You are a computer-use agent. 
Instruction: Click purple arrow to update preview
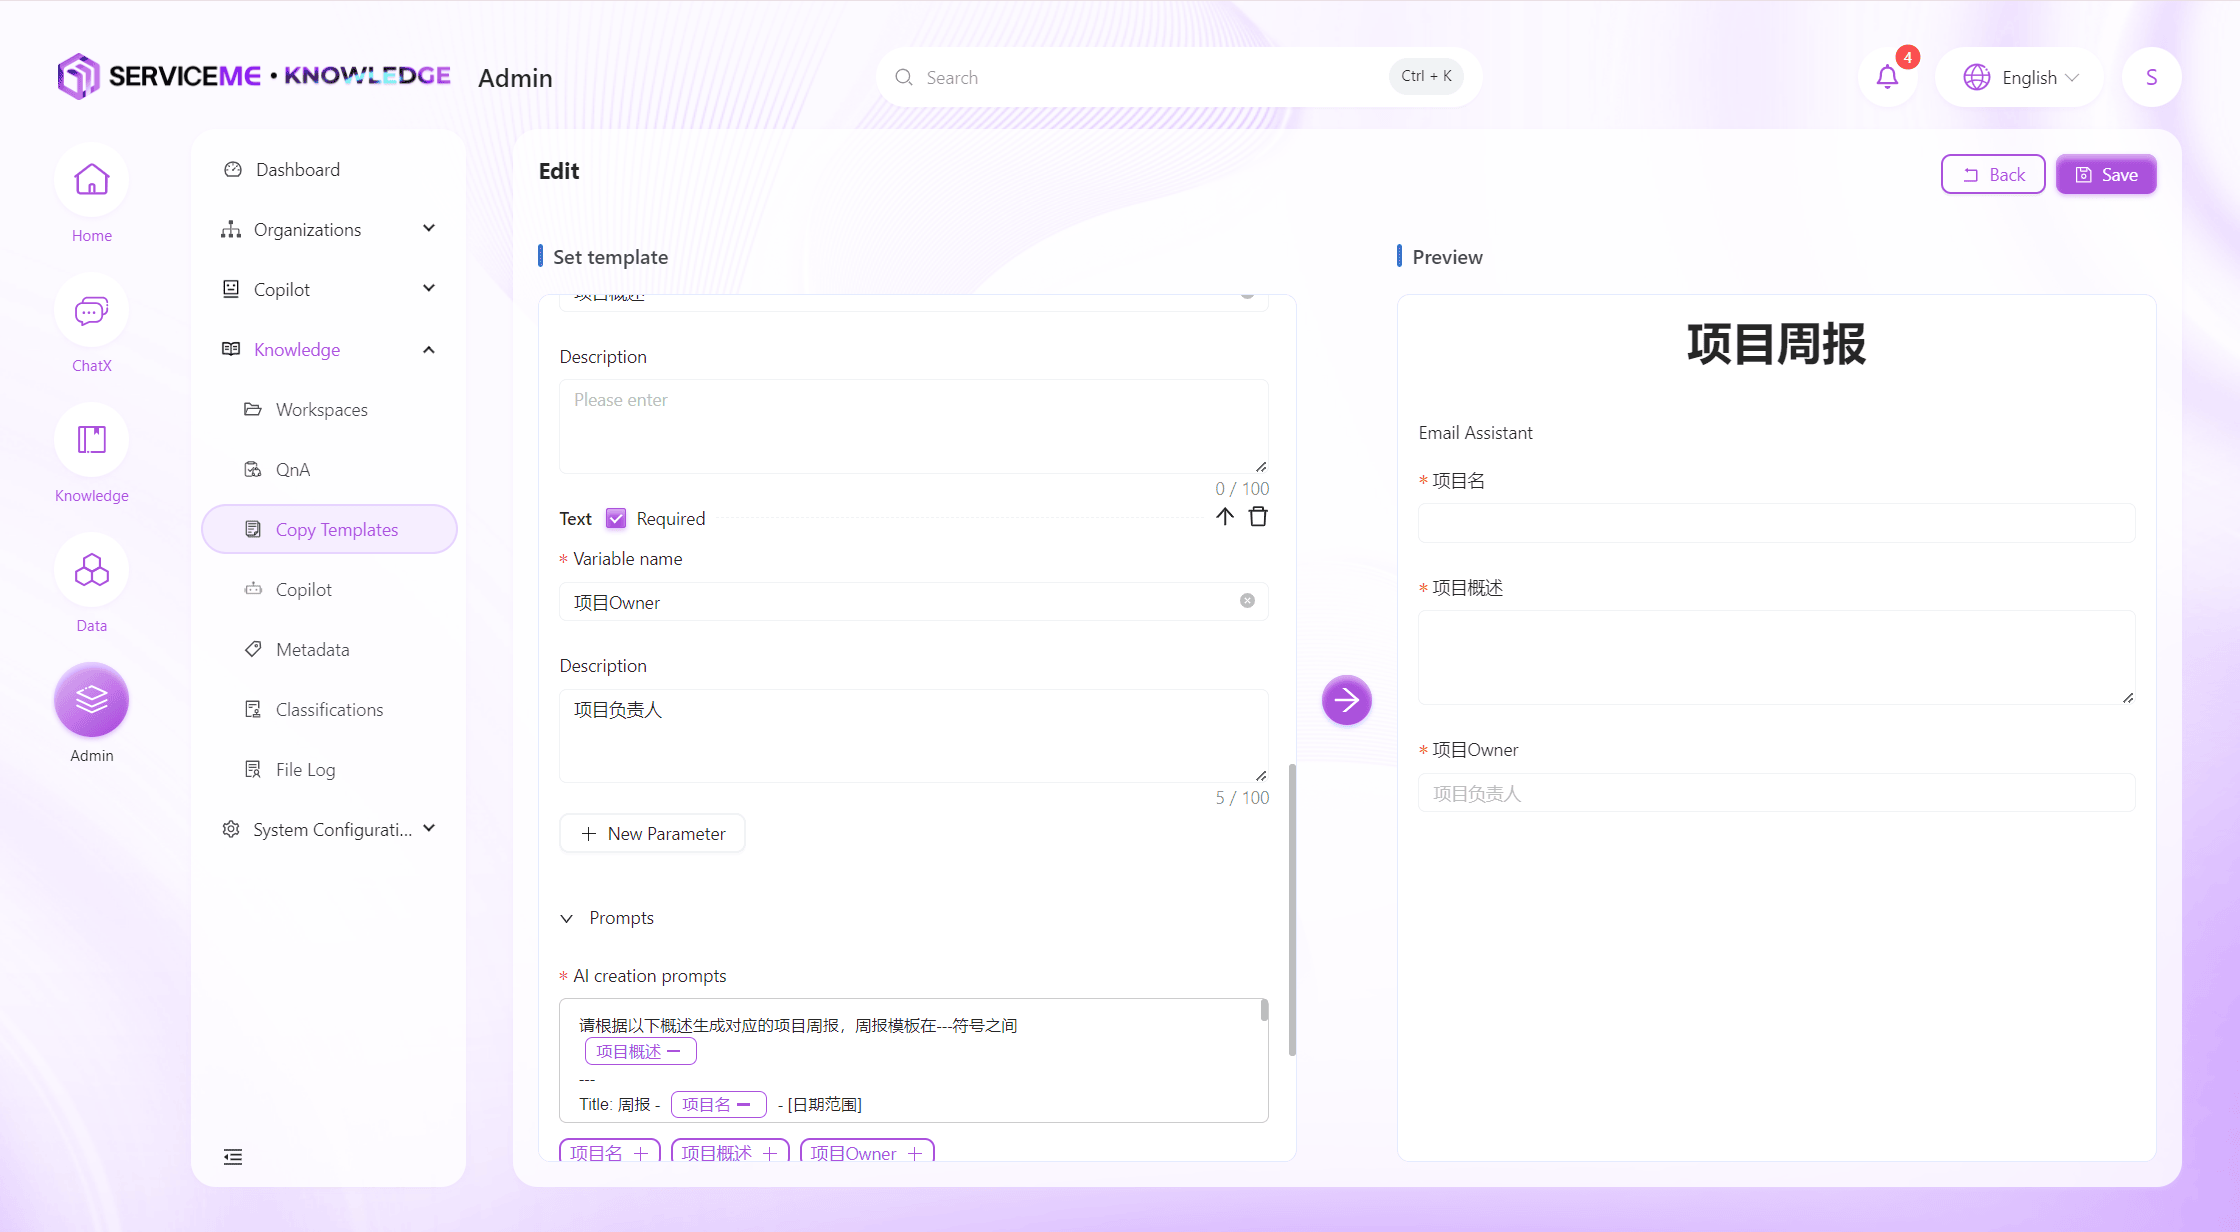[x=1346, y=700]
